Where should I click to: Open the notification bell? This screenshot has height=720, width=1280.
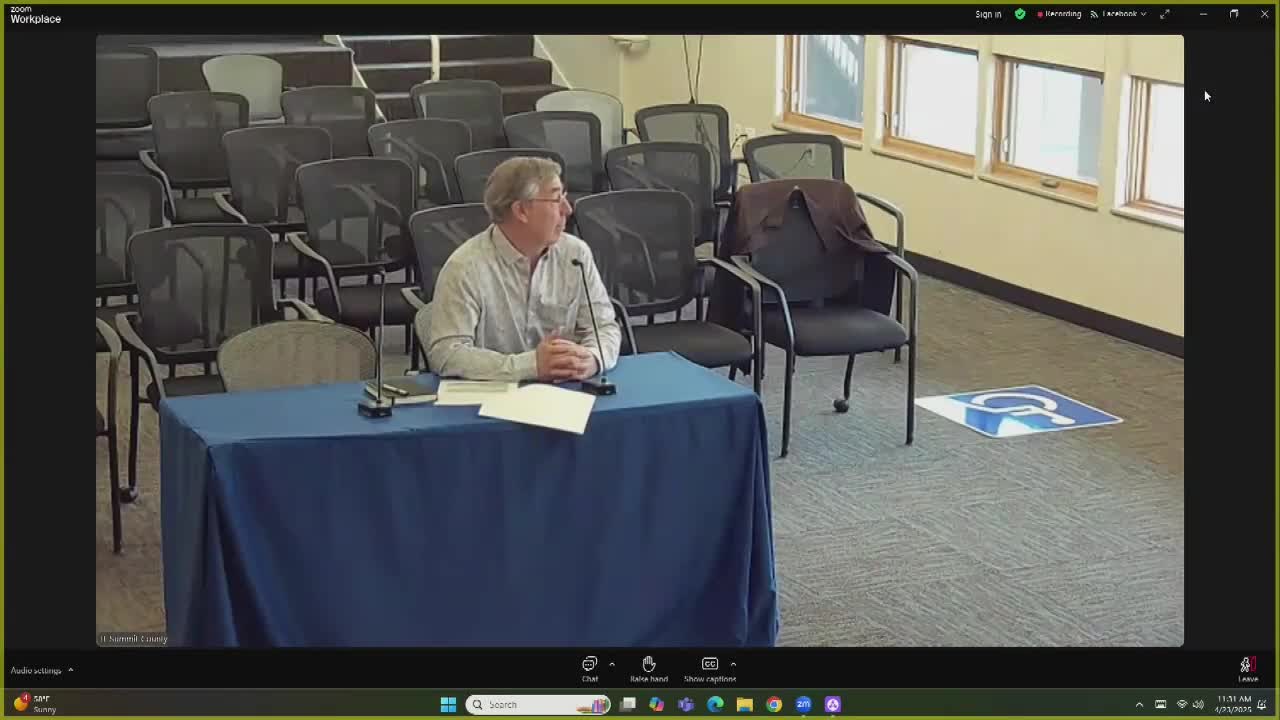point(1262,704)
